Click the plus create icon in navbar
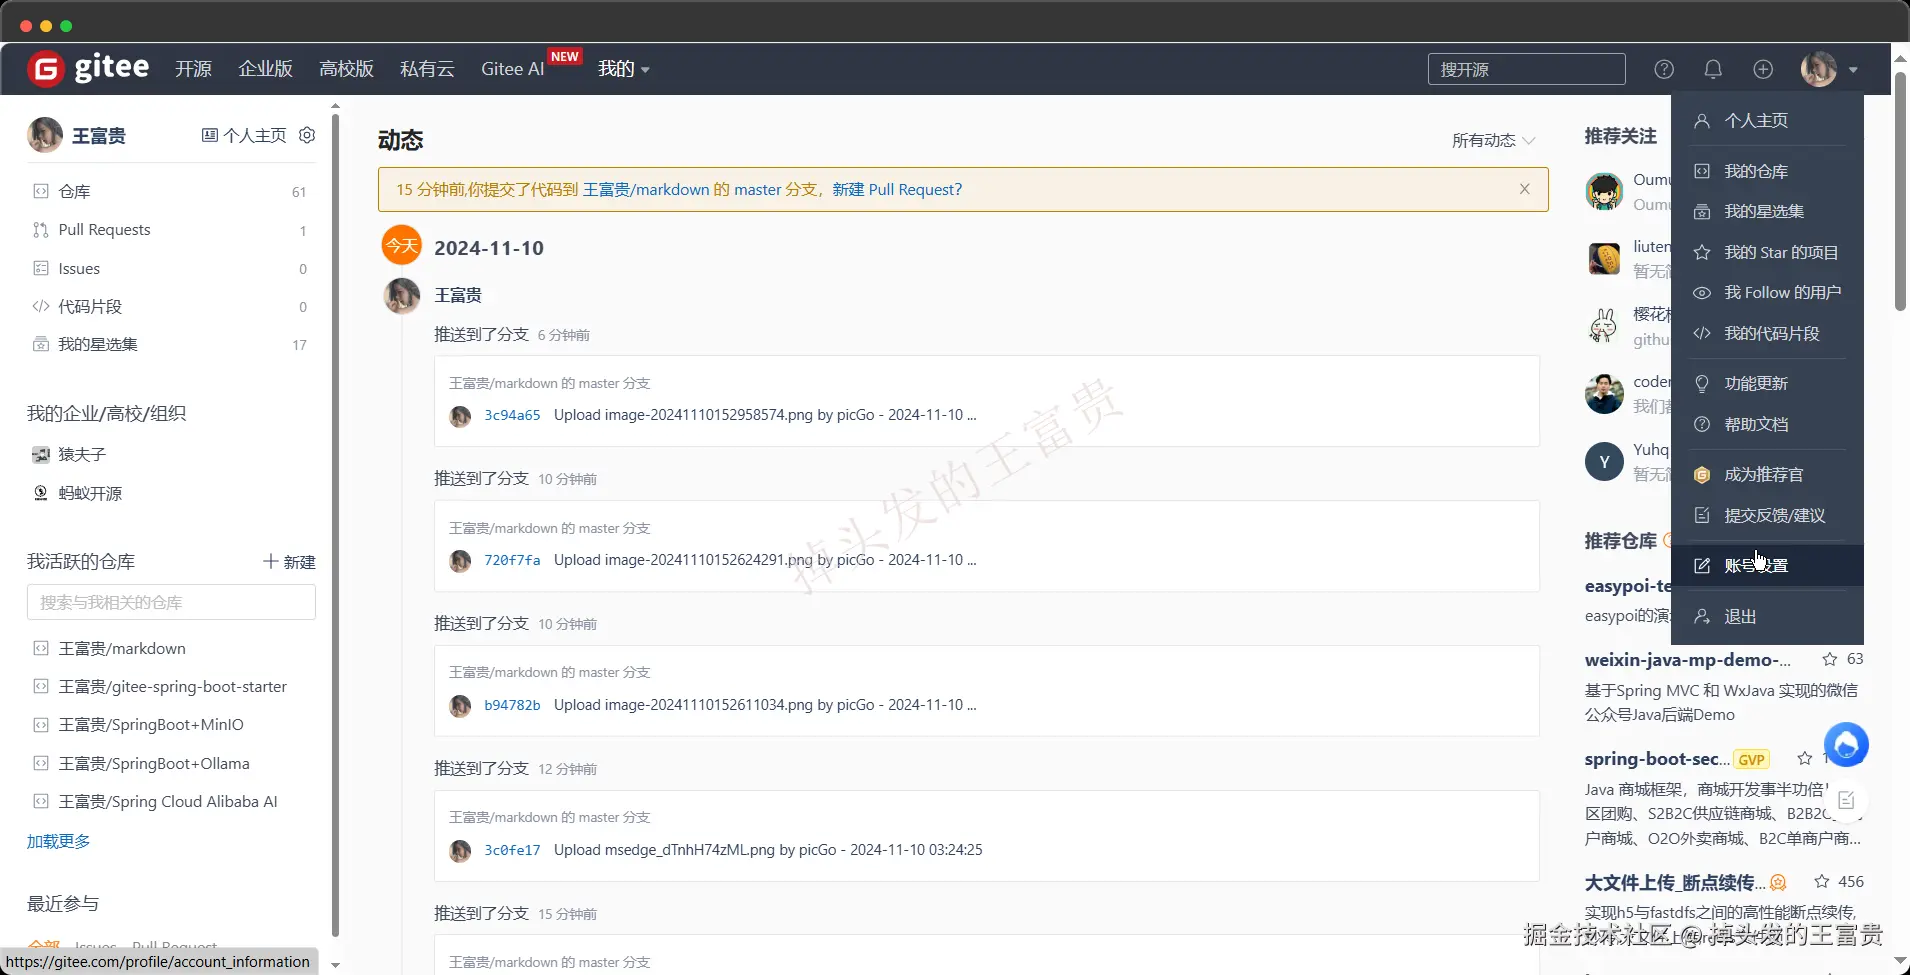Screen dimensions: 1910x975 [x=1763, y=69]
